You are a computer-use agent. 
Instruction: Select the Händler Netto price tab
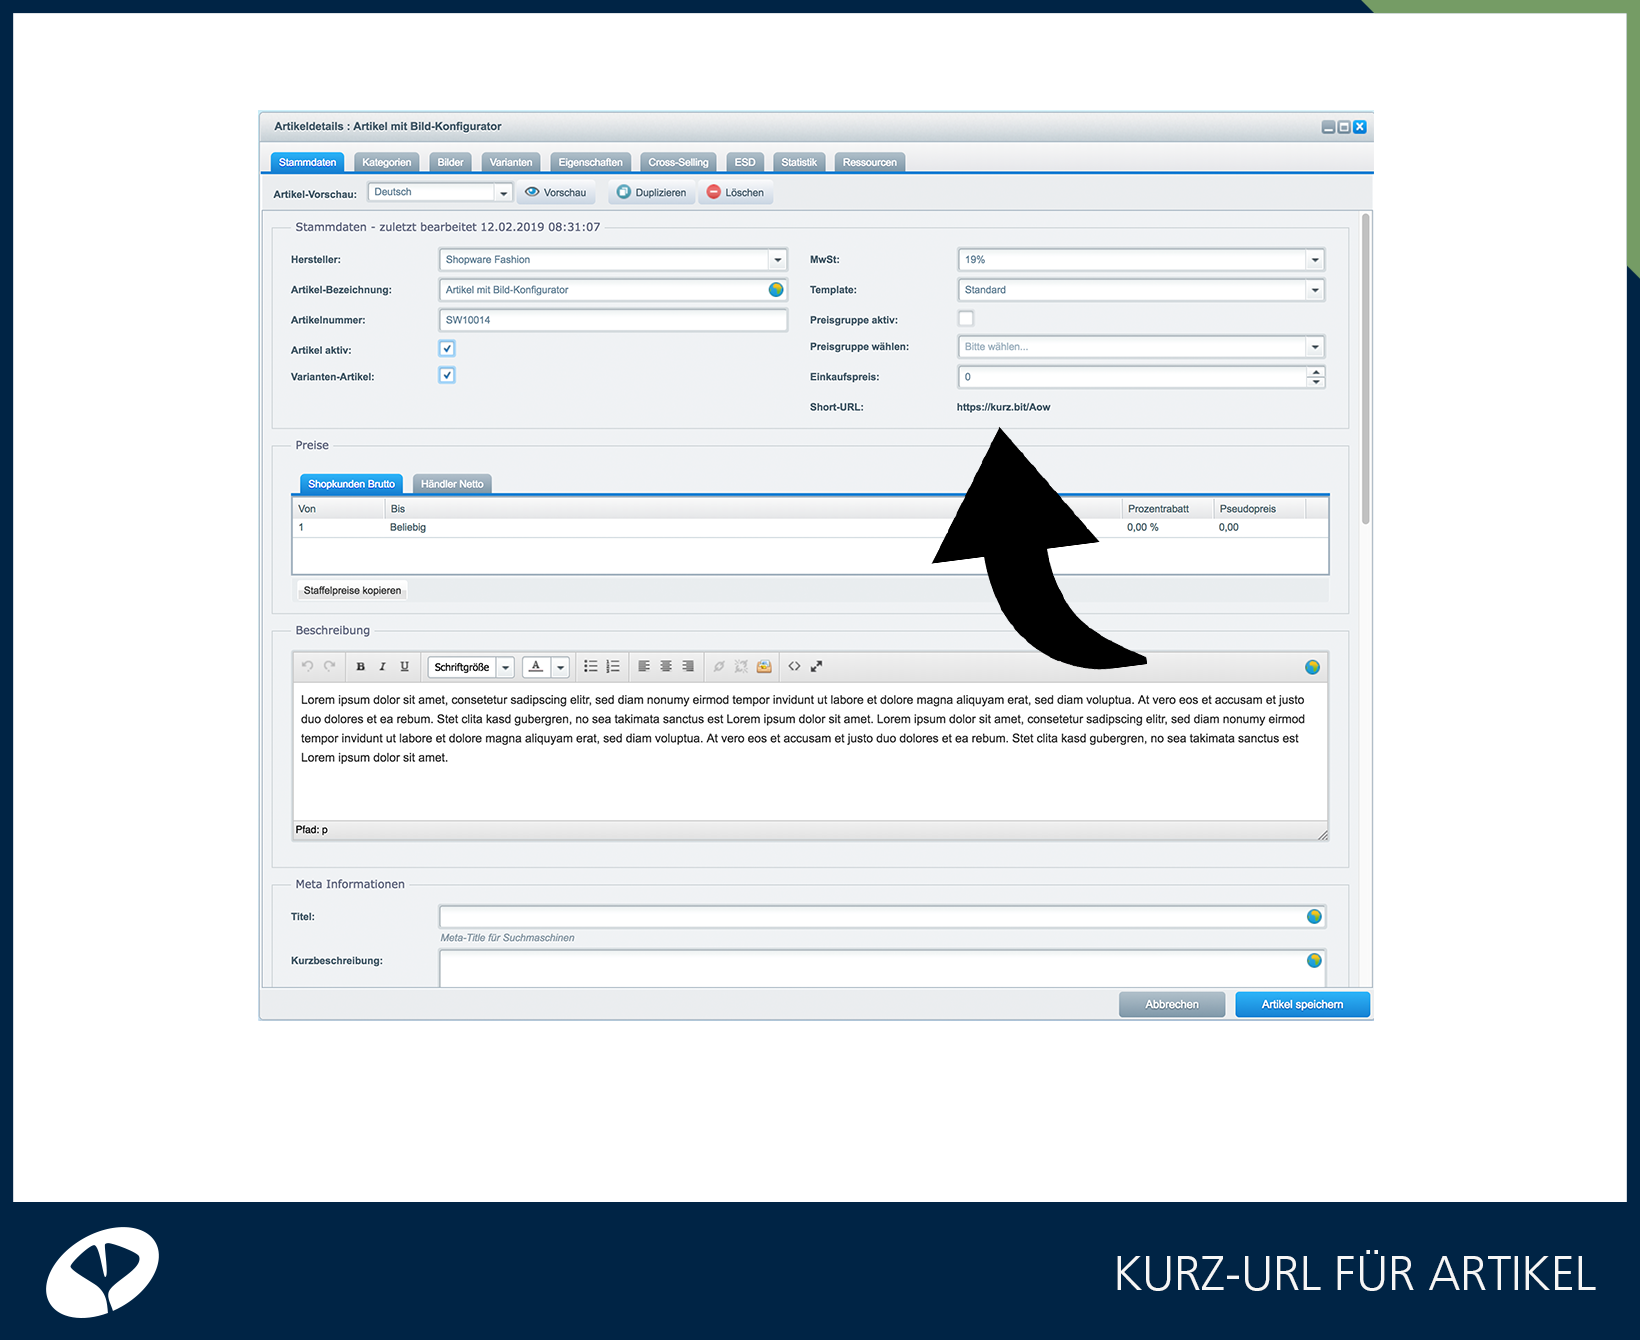452,484
